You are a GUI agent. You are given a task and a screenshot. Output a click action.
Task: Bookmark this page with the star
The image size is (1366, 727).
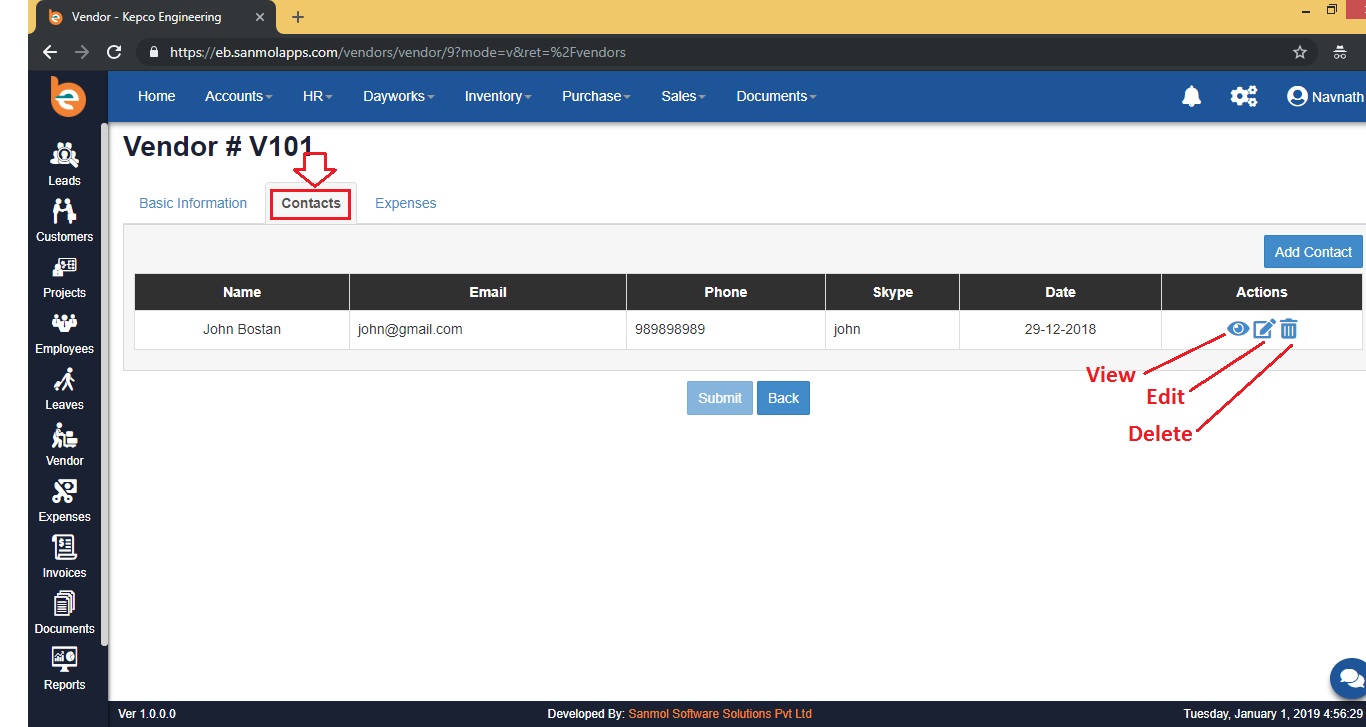click(x=1300, y=52)
